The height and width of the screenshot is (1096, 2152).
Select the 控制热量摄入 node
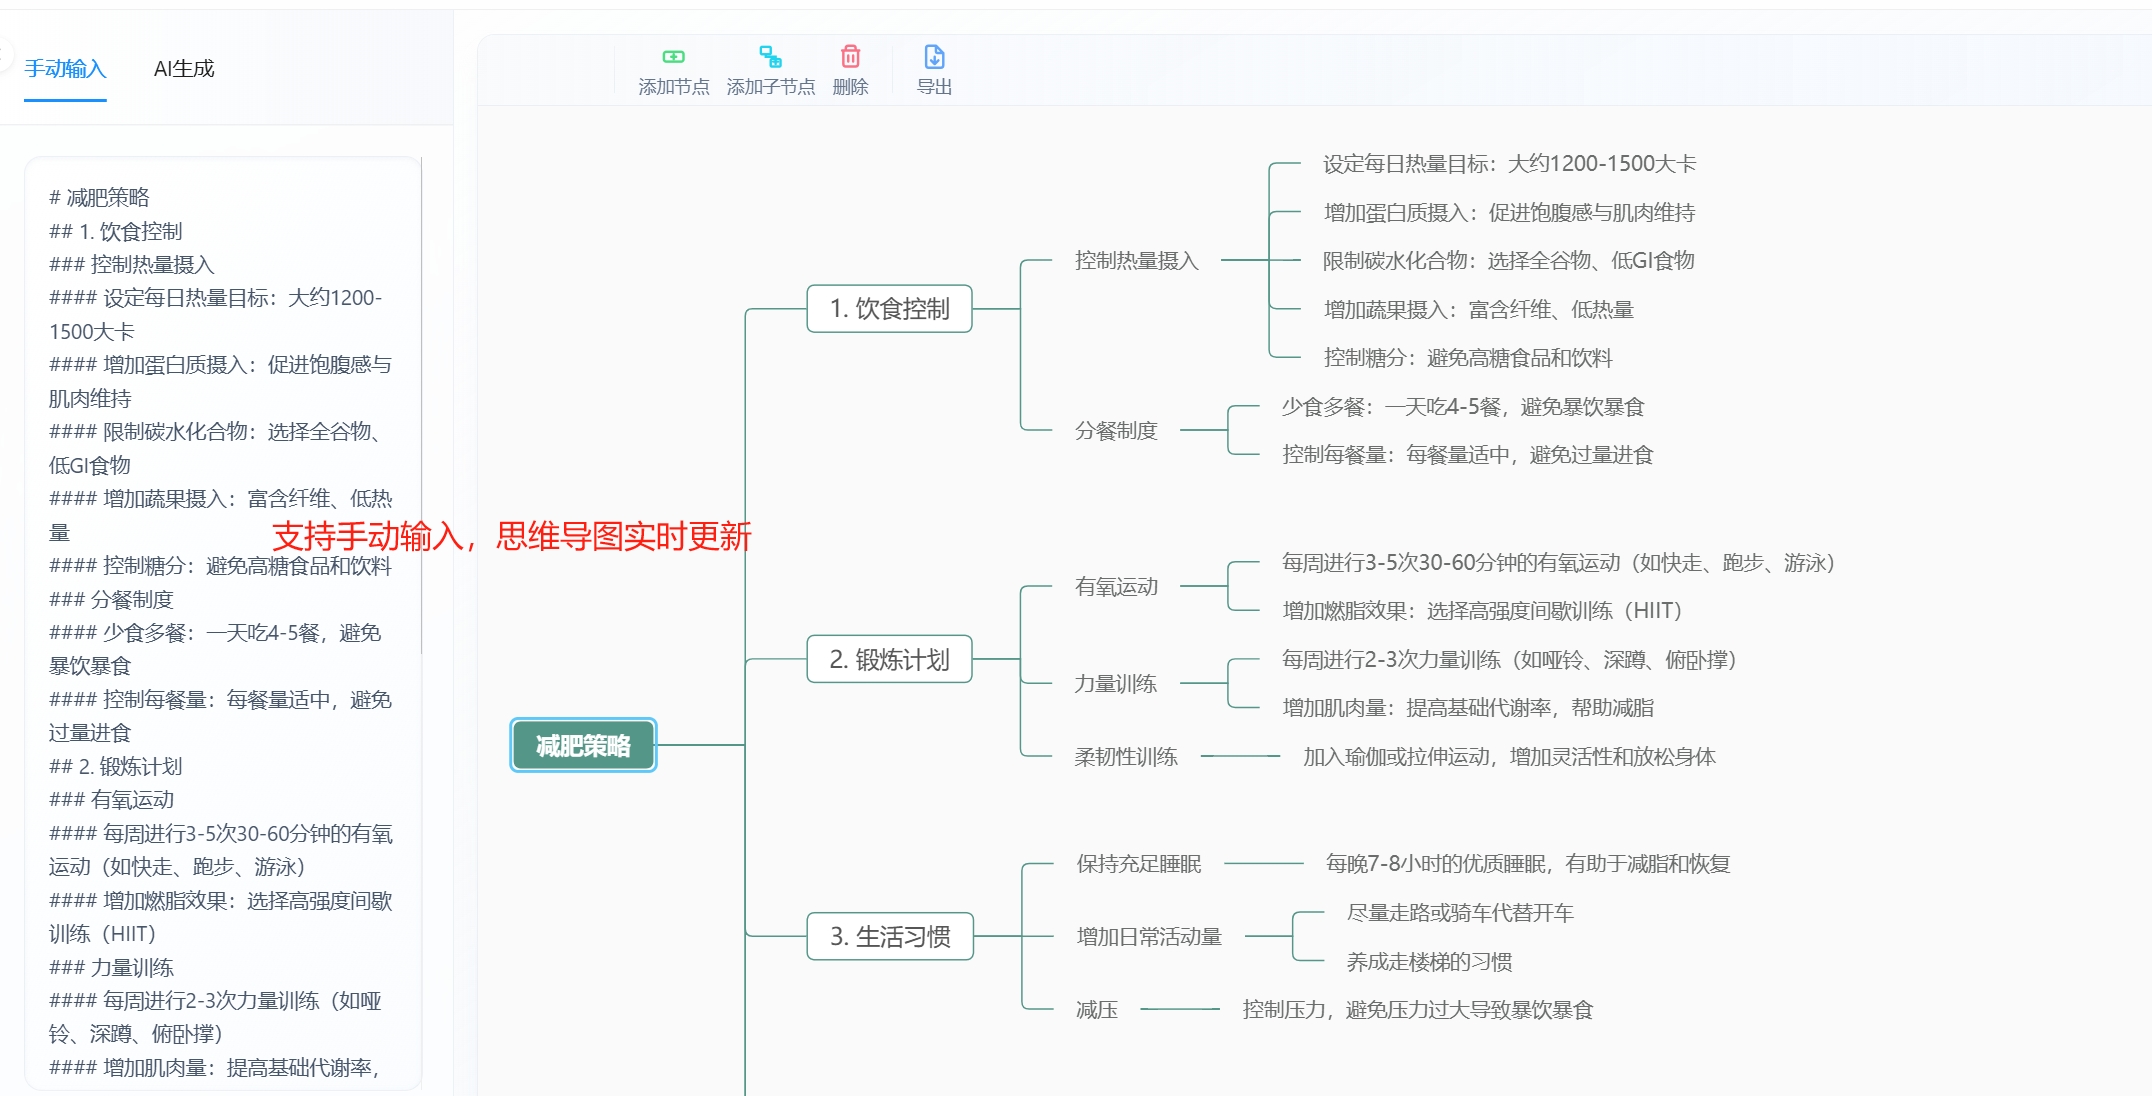click(1137, 261)
